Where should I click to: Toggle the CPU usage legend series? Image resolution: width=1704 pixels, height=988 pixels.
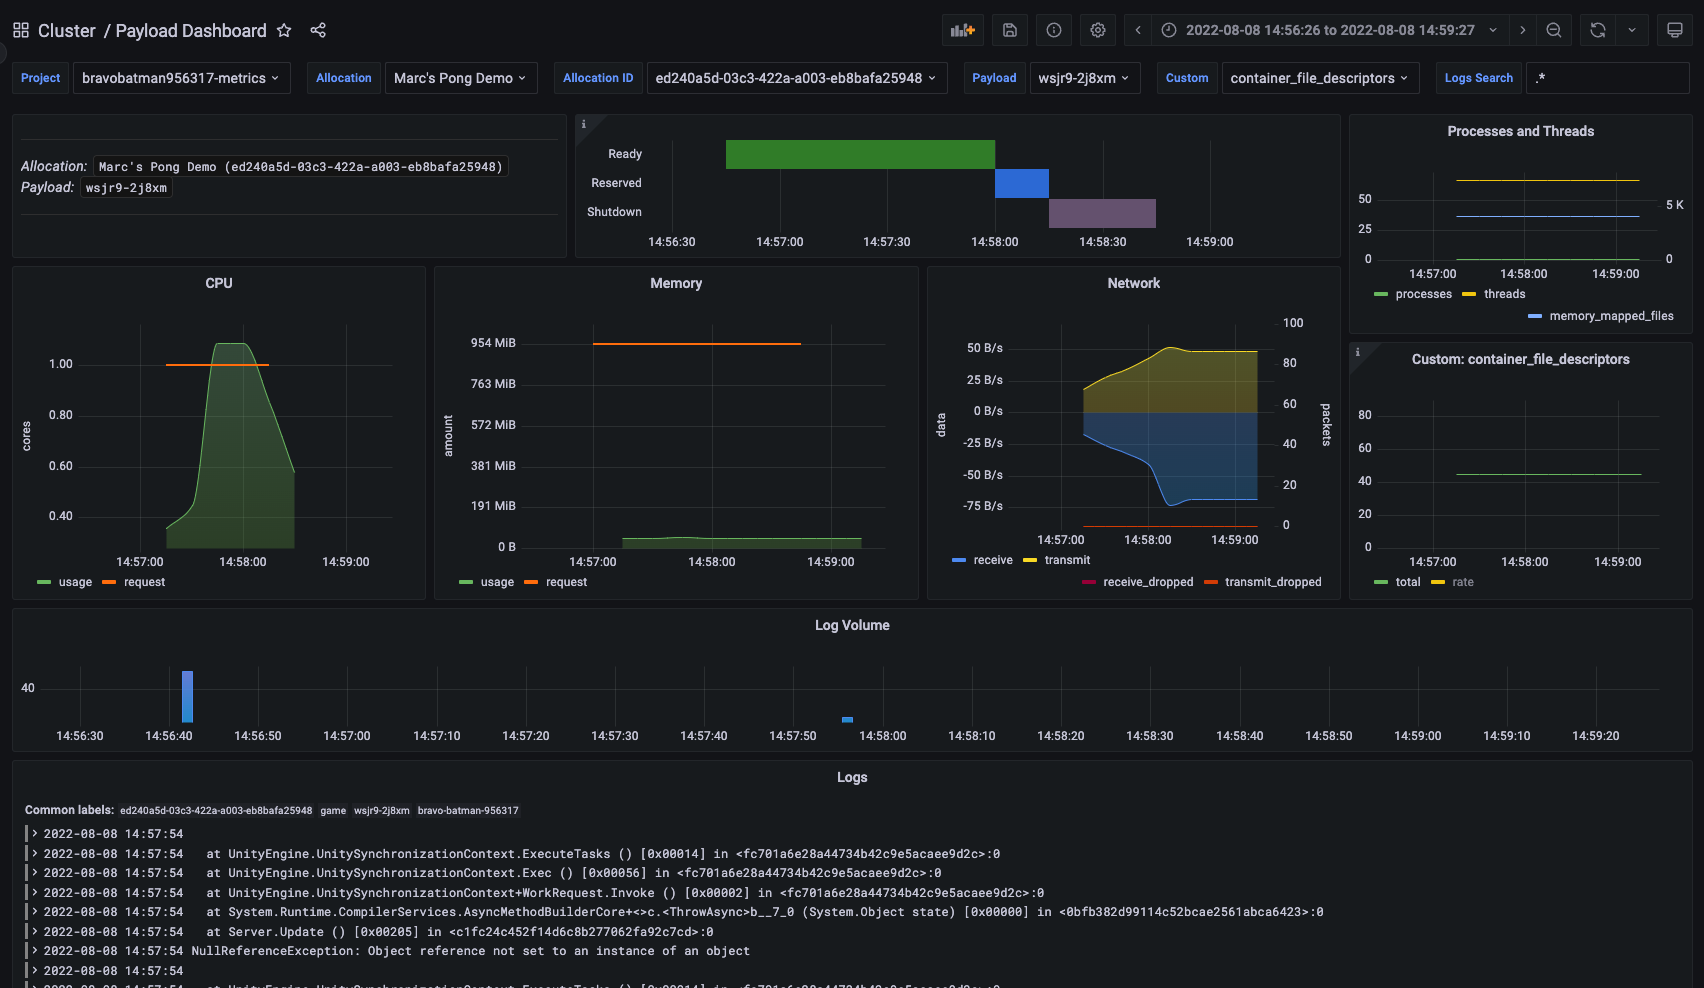click(x=75, y=582)
